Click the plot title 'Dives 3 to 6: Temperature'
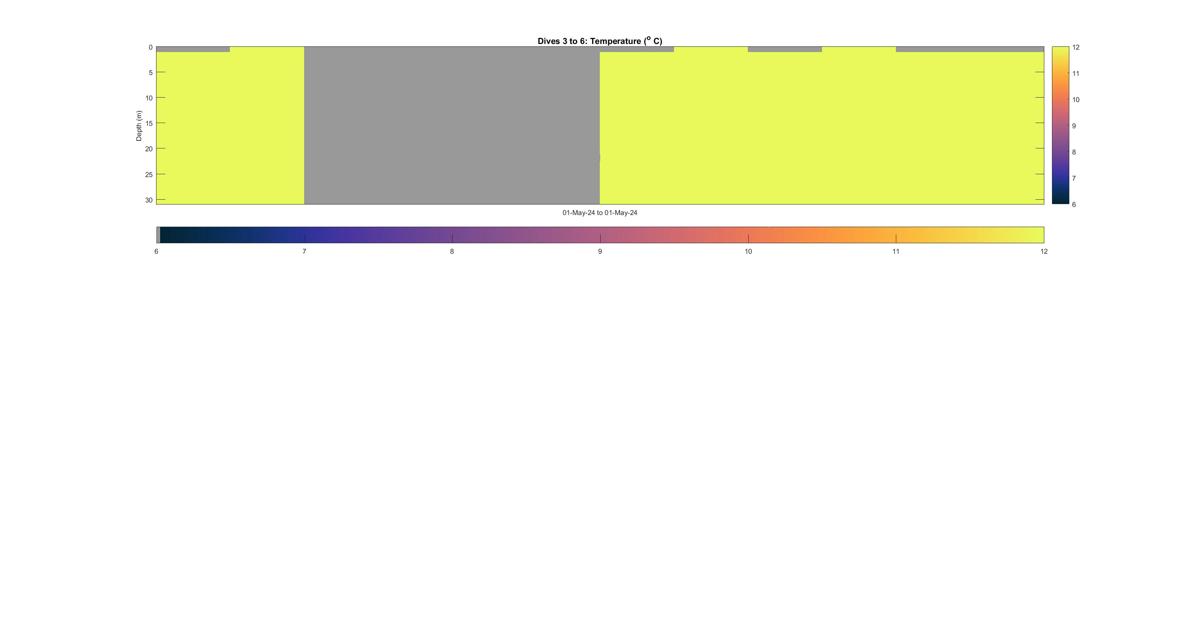Viewport: 1200px width, 622px height. pyautogui.click(x=599, y=41)
